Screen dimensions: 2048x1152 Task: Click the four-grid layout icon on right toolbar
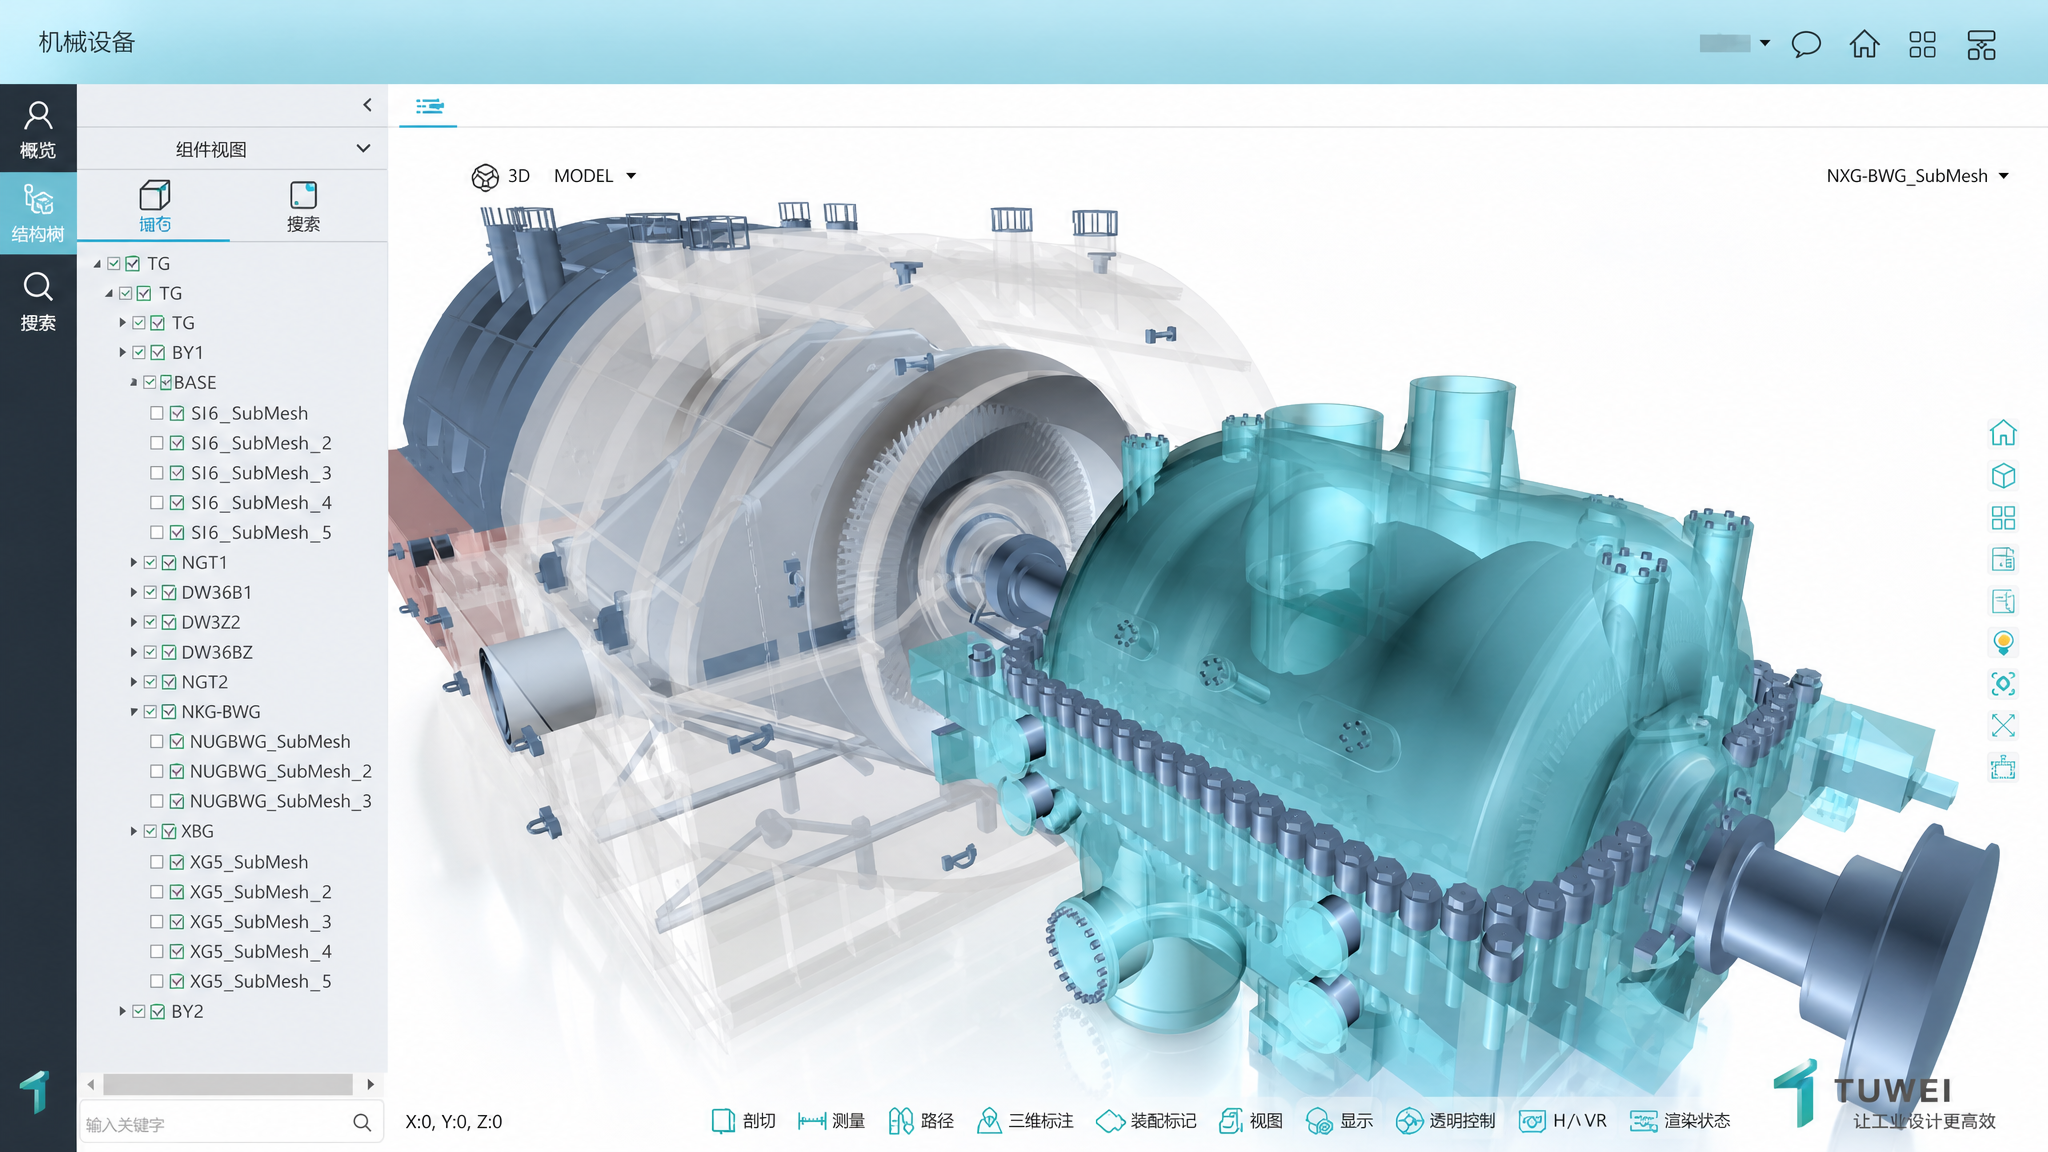[x=2003, y=517]
